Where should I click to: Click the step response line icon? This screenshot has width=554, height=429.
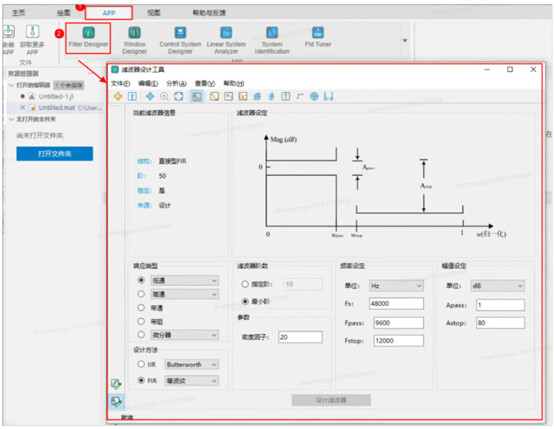click(300, 96)
